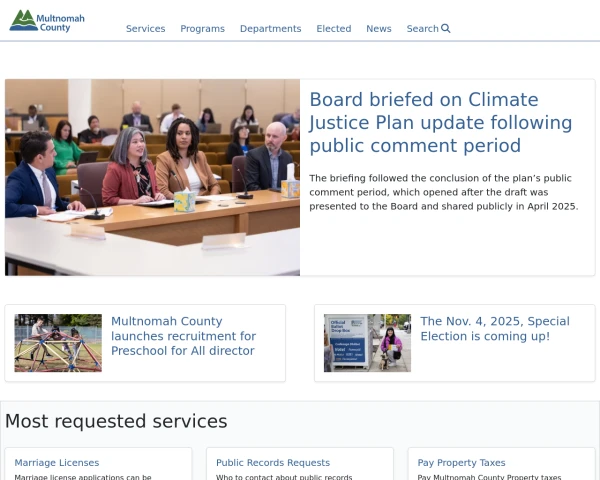Click the Most requested services heading

pos(116,421)
